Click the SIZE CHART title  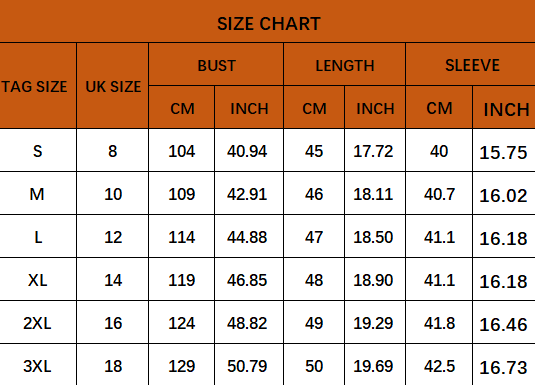tap(269, 24)
